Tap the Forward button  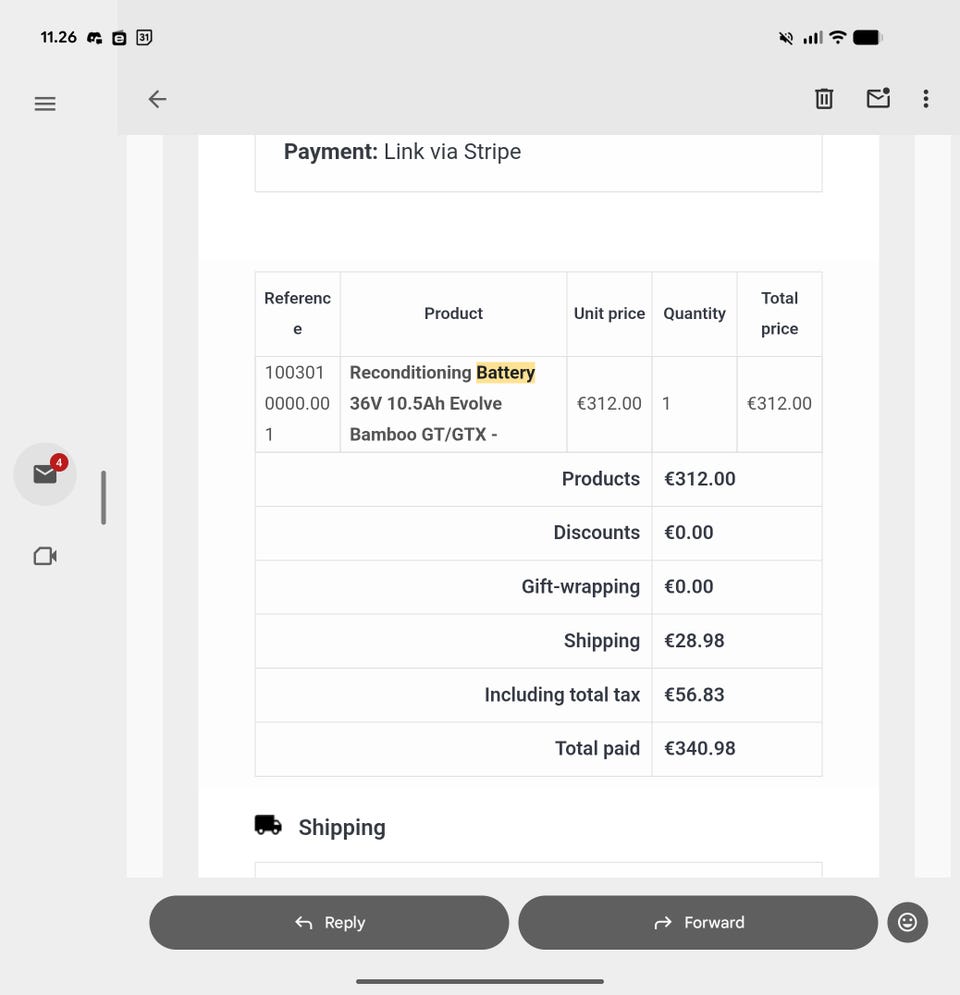coord(698,922)
